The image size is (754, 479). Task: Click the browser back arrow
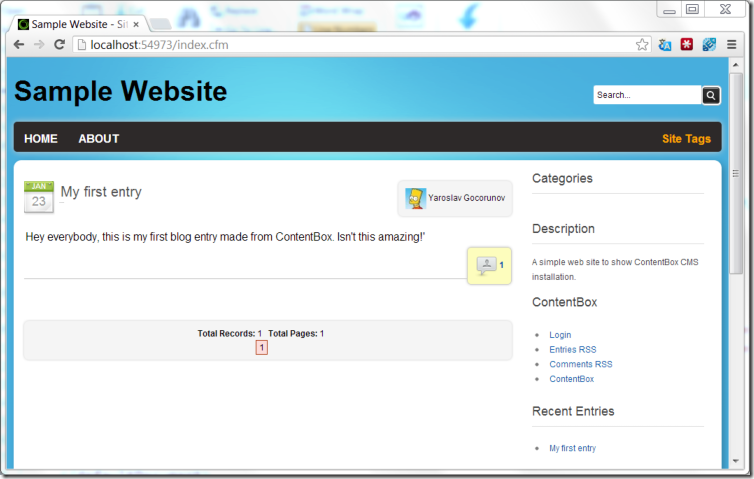(19, 45)
